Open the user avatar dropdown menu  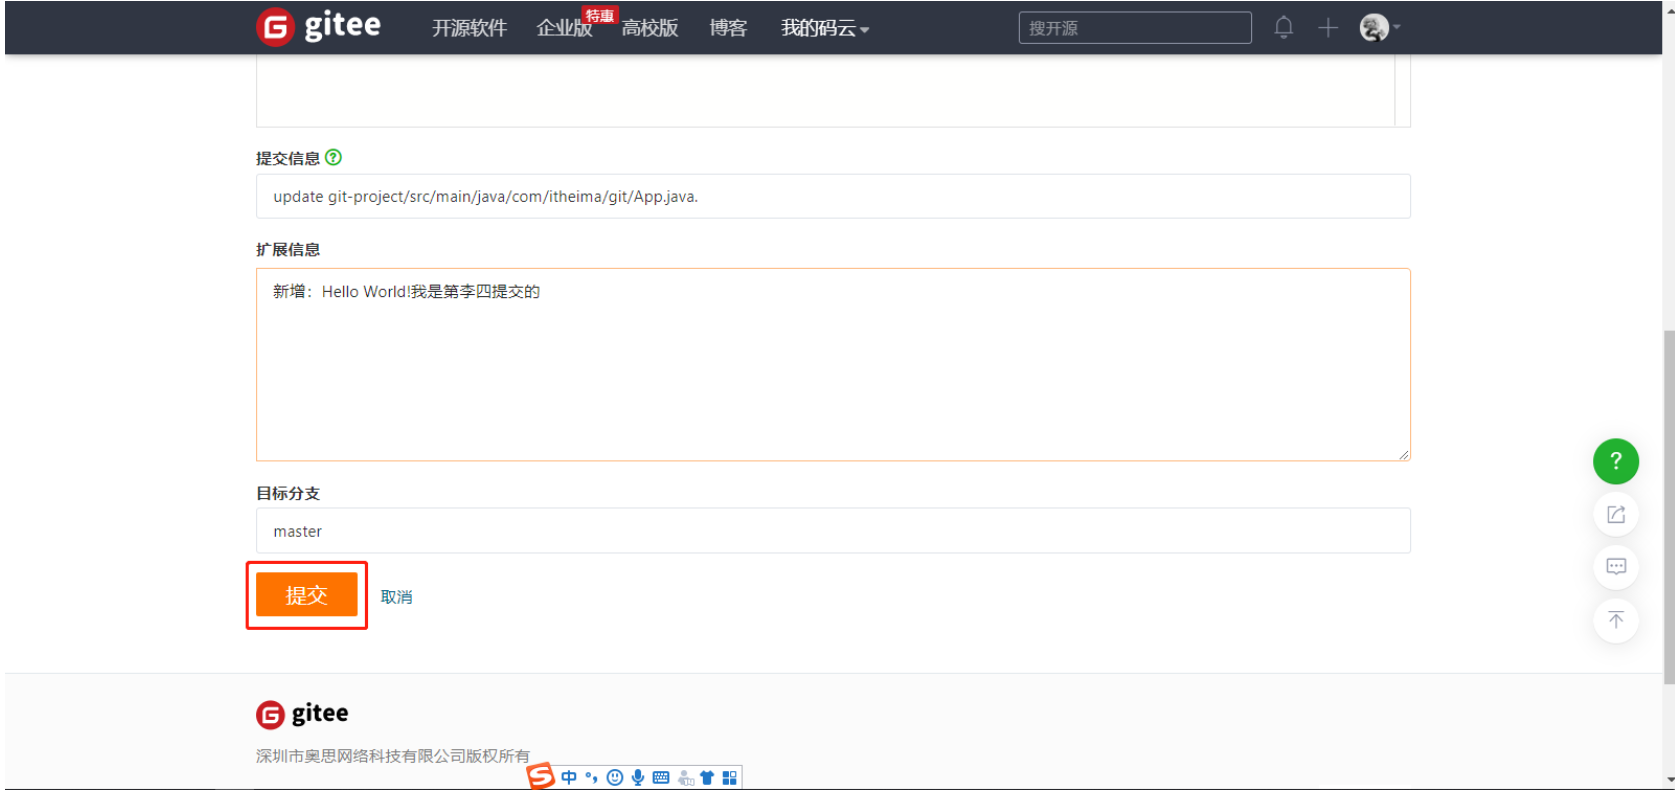1378,28
